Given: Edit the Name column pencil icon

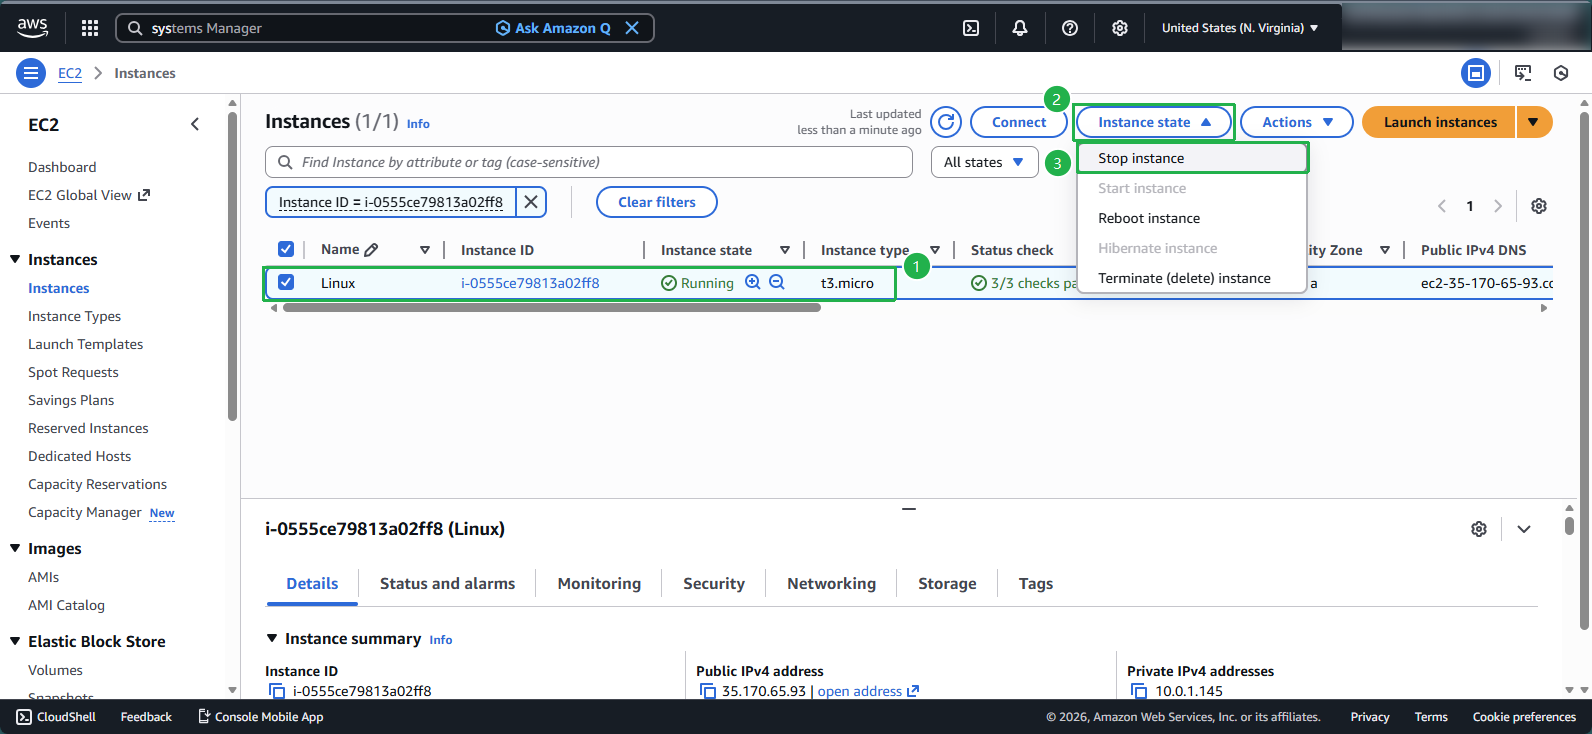Looking at the screenshot, I should coord(371,250).
